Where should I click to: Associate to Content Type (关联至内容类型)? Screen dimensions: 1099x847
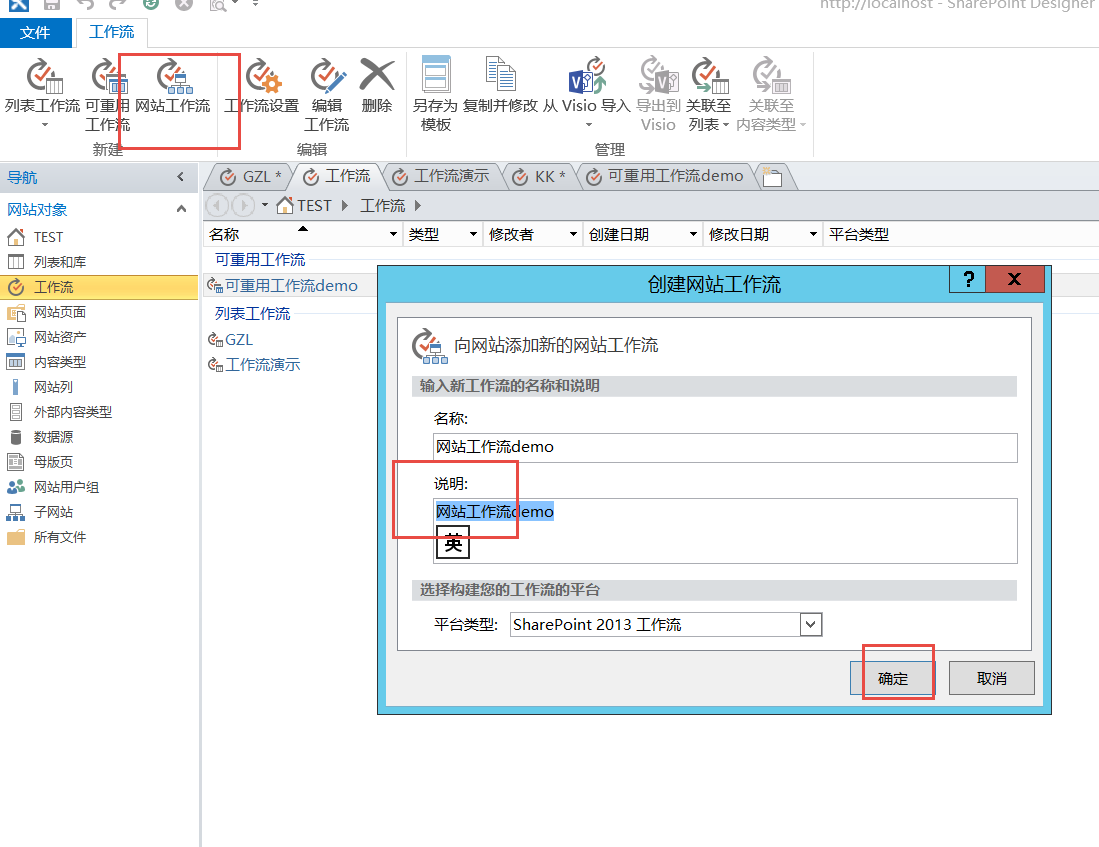click(771, 95)
